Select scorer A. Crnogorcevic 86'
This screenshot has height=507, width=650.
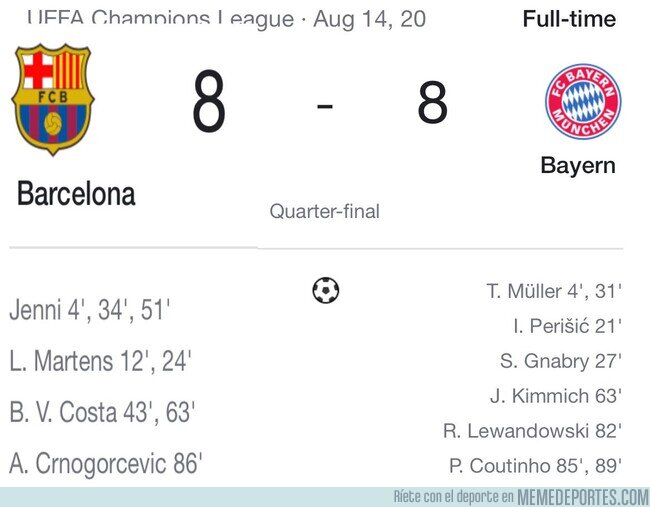pos(106,463)
